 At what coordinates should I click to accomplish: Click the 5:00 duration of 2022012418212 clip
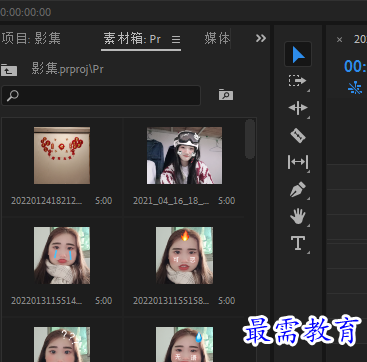[x=104, y=201]
